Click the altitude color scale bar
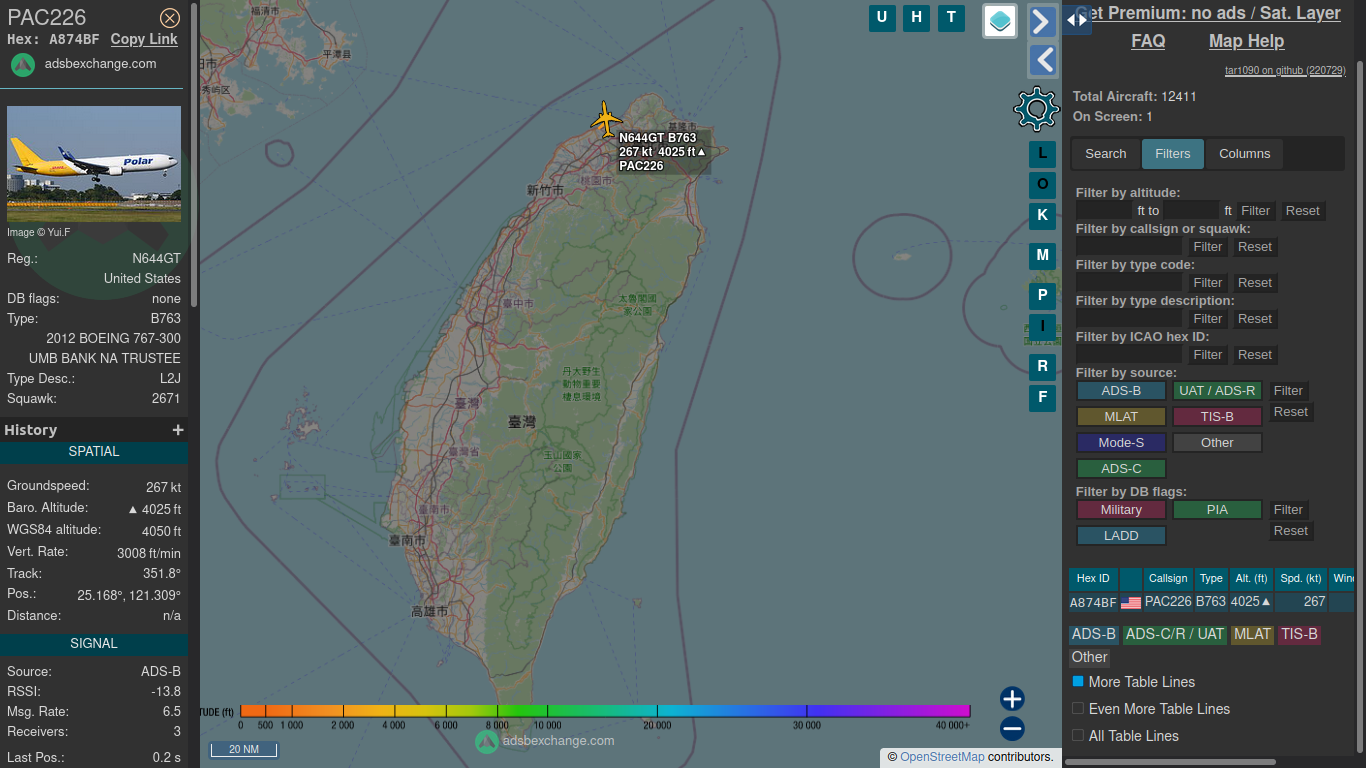 point(605,711)
